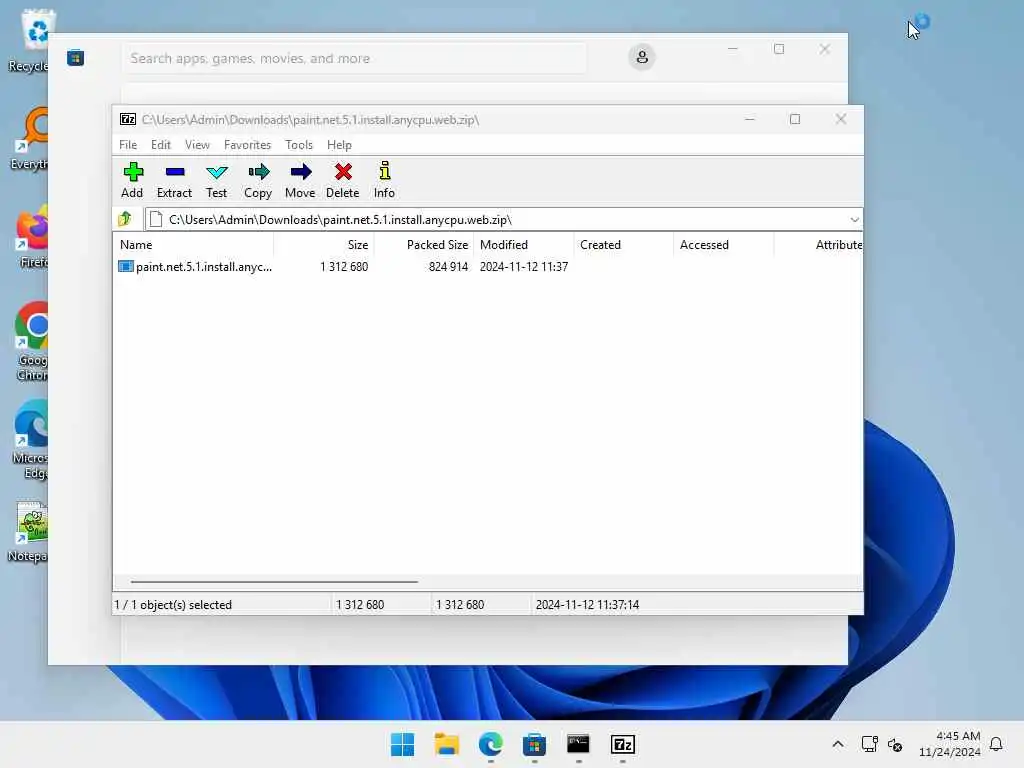Open the Google Chrome desktop shortcut
This screenshot has width=1024, height=768.
[x=31, y=342]
